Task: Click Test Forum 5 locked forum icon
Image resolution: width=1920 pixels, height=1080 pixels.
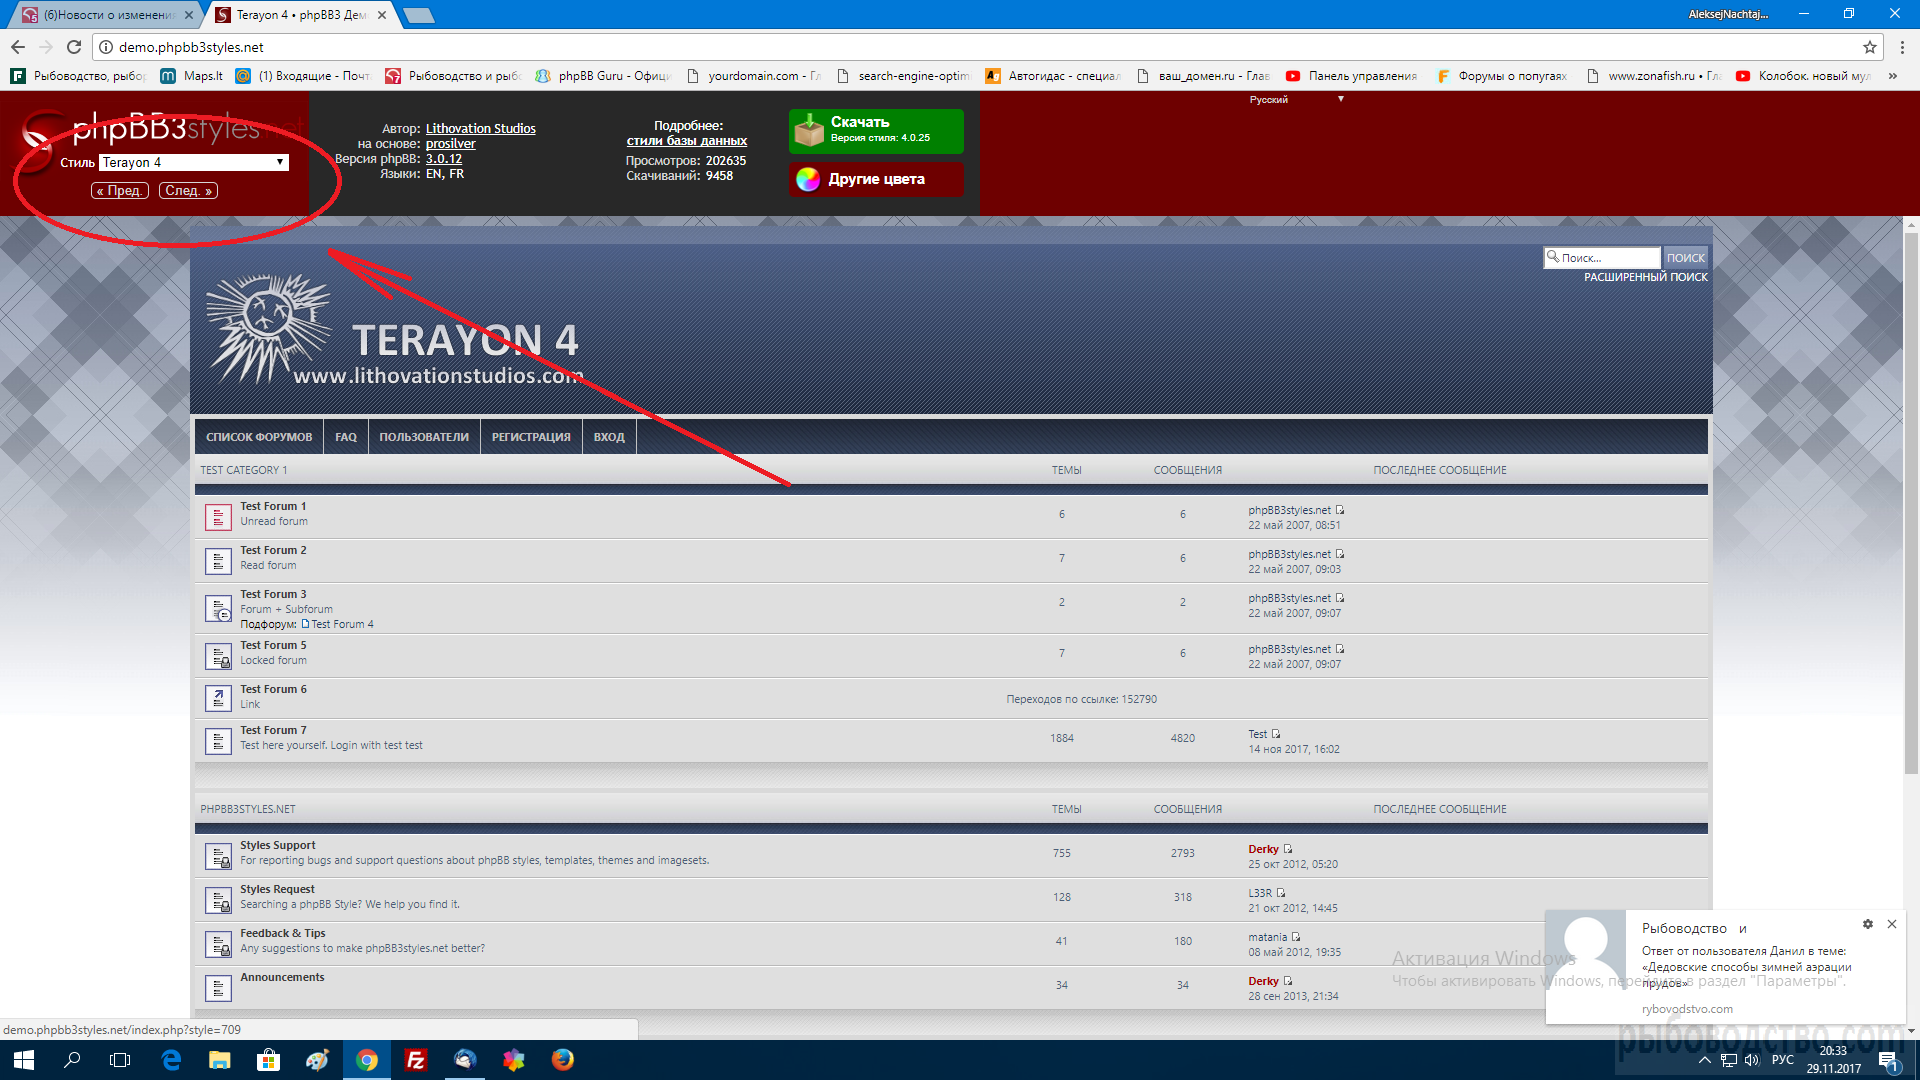Action: pos(218,656)
